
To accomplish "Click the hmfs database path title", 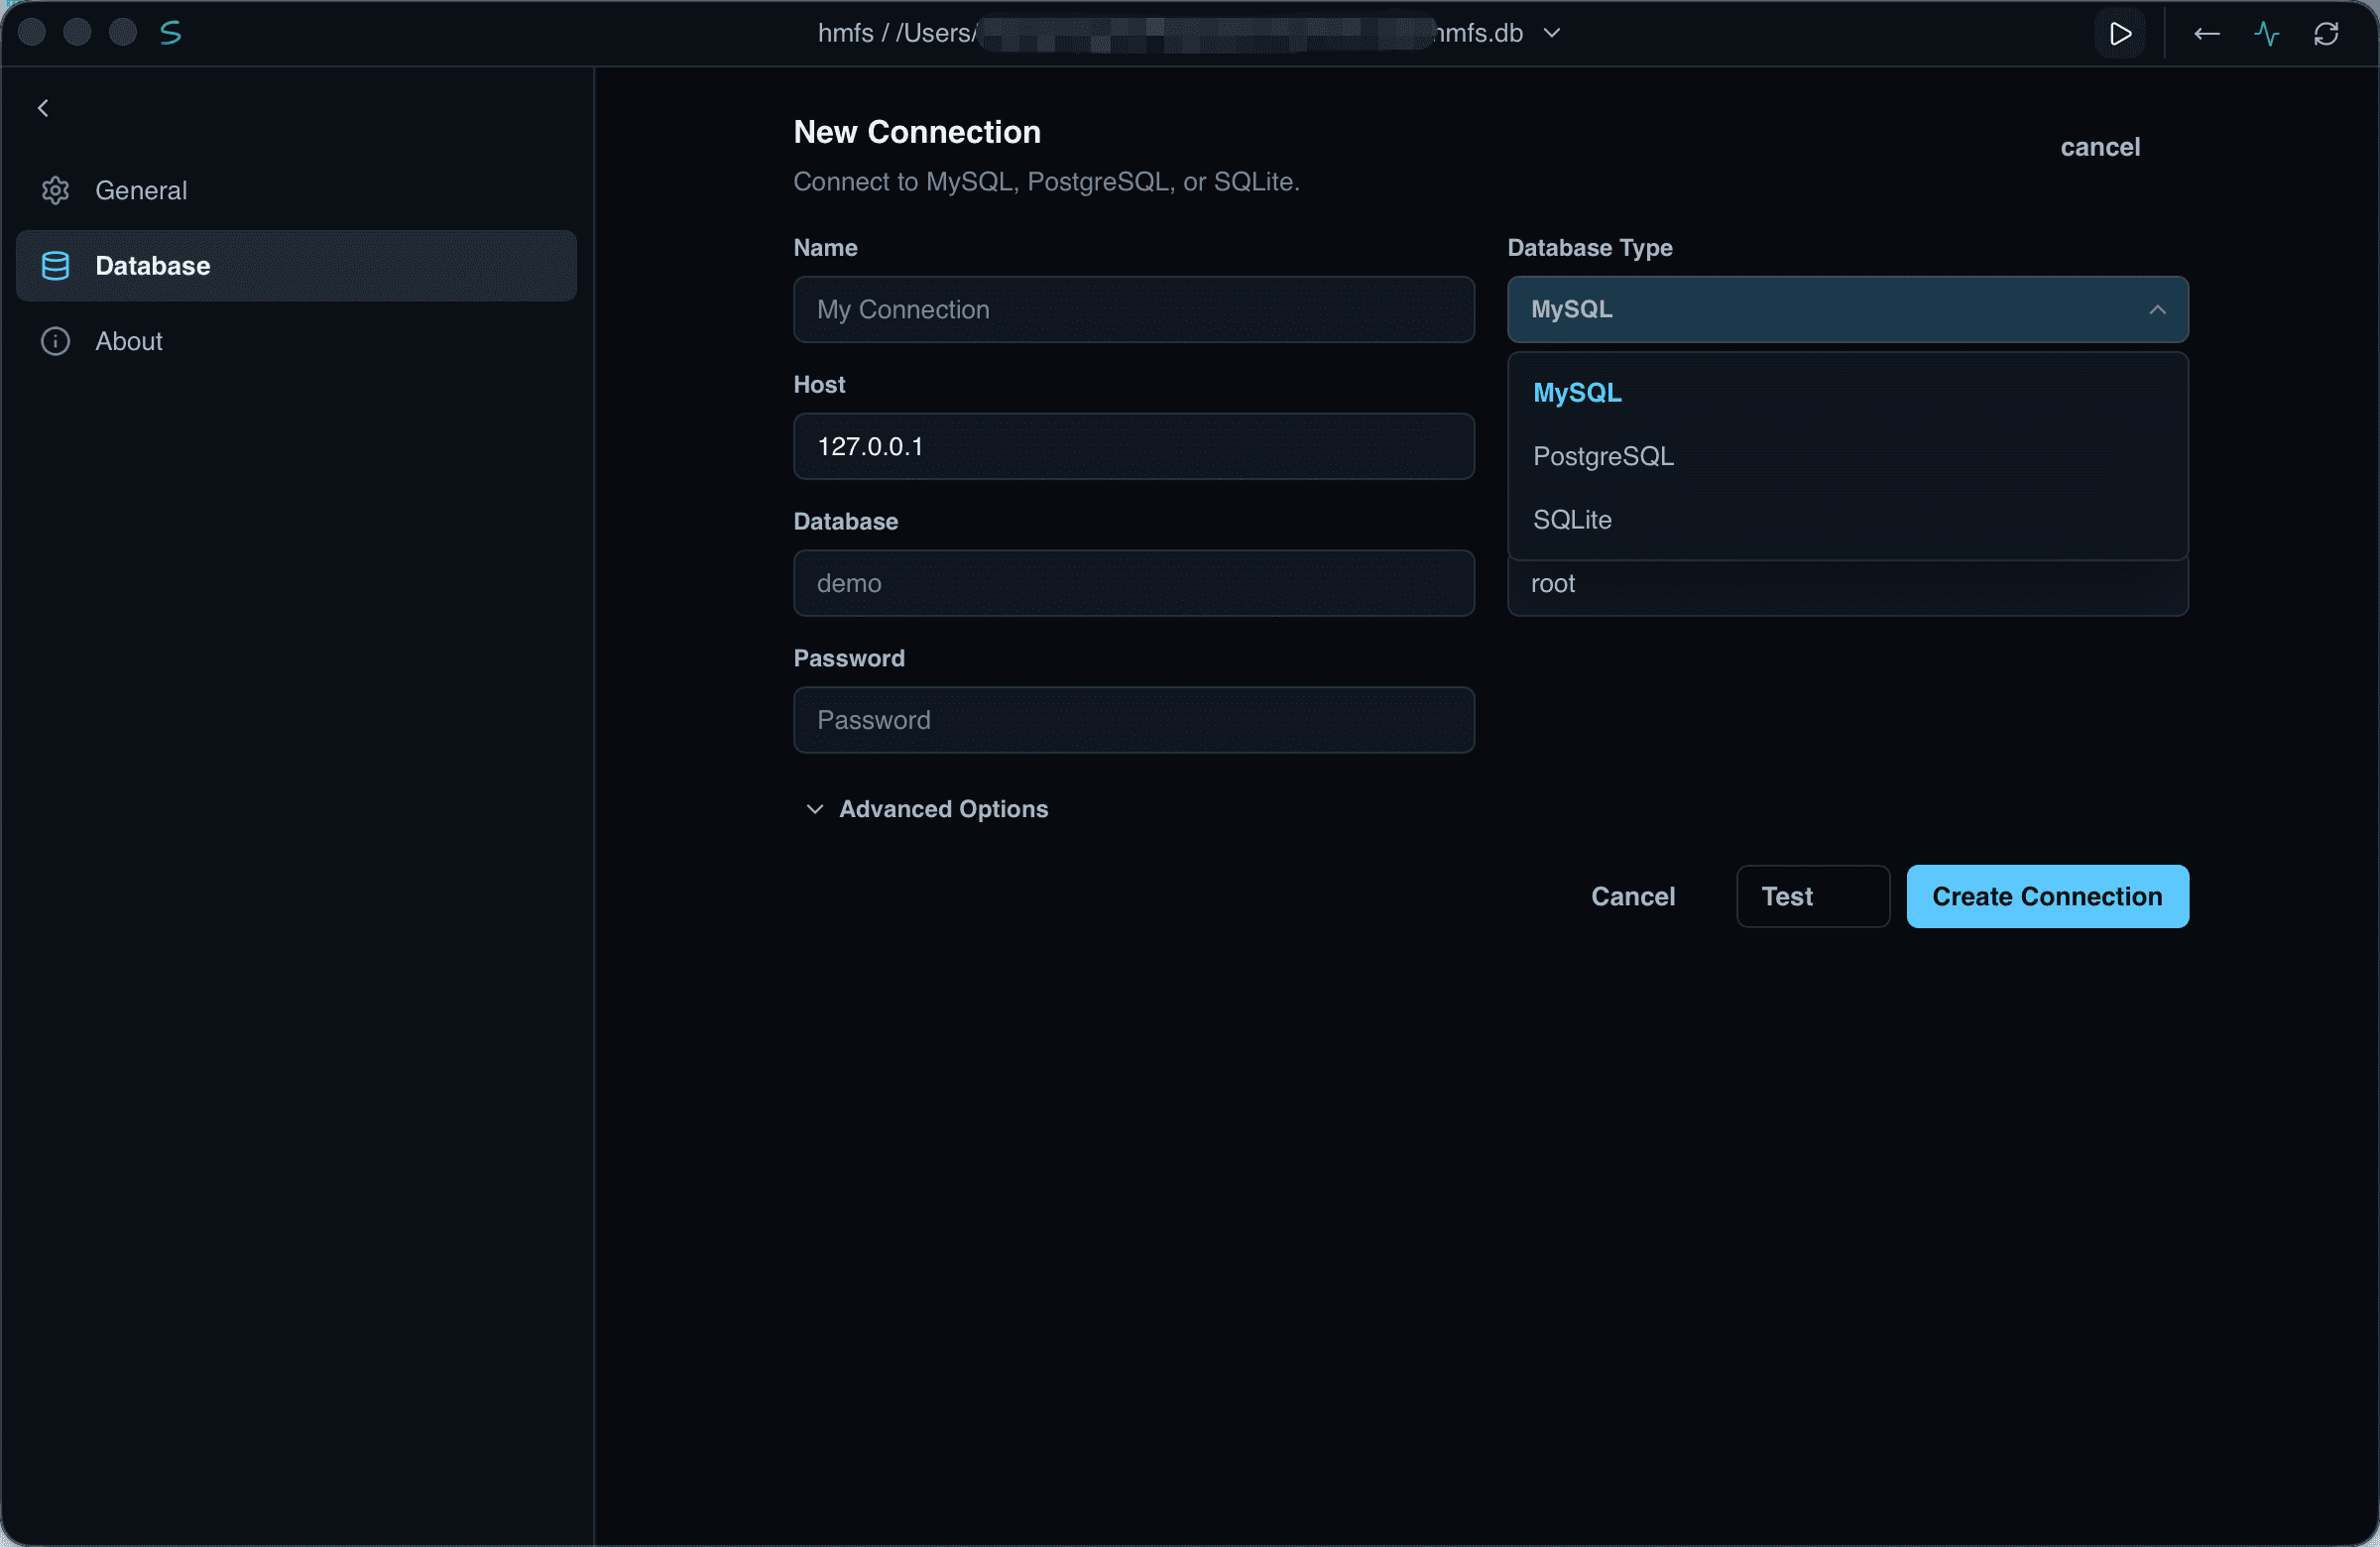I will pos(1170,33).
